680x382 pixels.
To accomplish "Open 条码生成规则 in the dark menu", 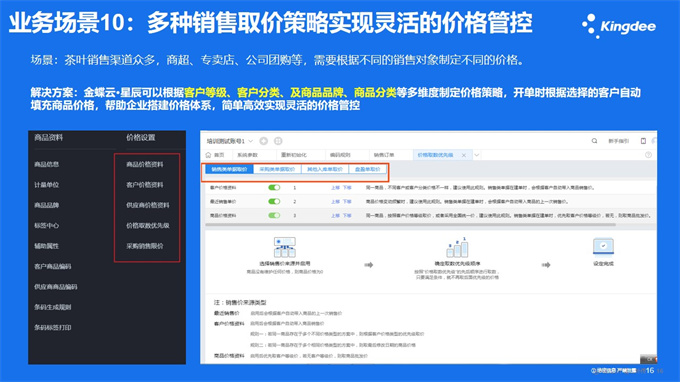I will pos(53,307).
